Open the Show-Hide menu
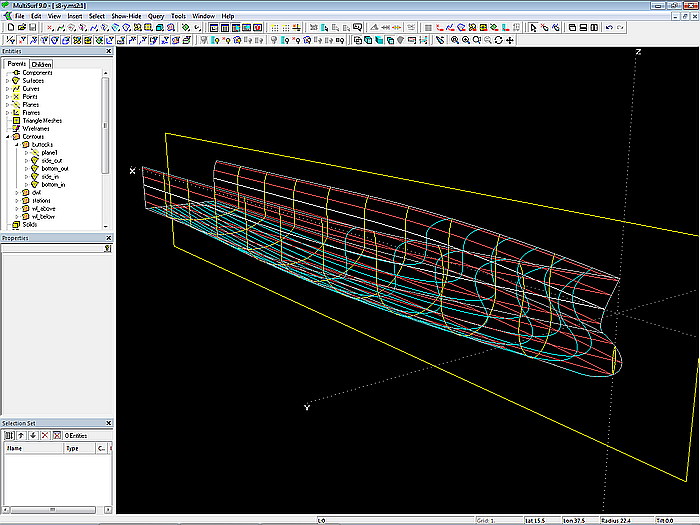The height and width of the screenshot is (525, 700). (126, 16)
